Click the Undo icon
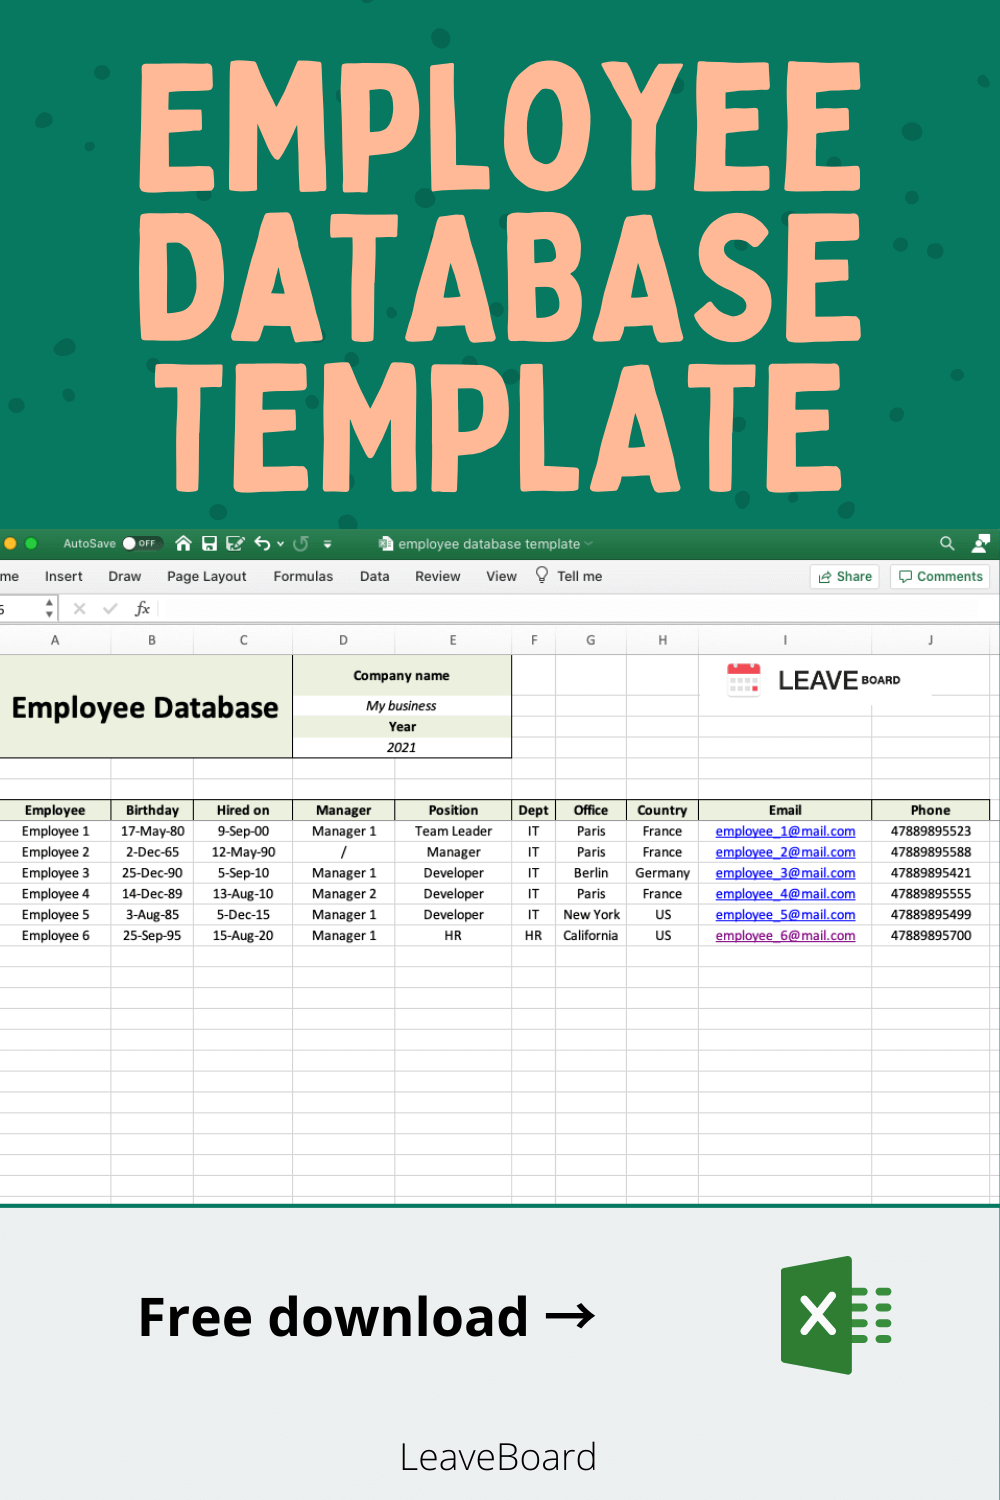1000x1500 pixels. point(262,543)
